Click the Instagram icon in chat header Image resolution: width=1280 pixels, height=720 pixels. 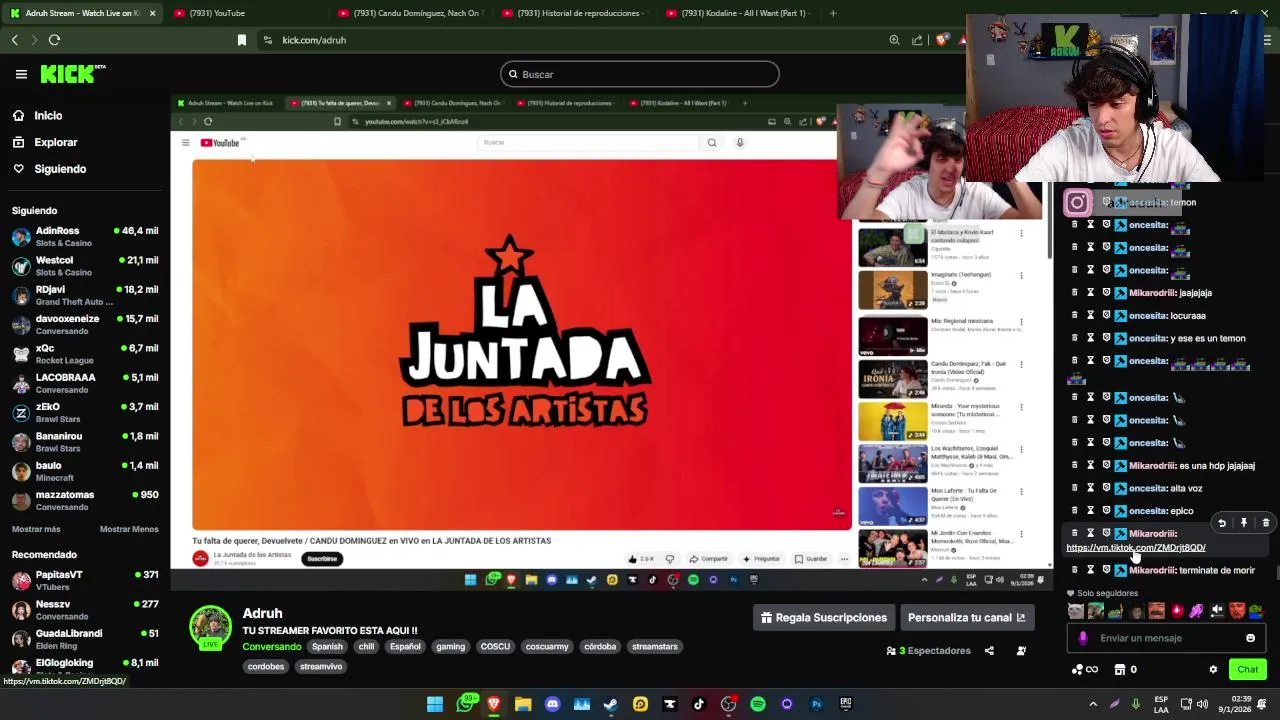click(x=1077, y=203)
